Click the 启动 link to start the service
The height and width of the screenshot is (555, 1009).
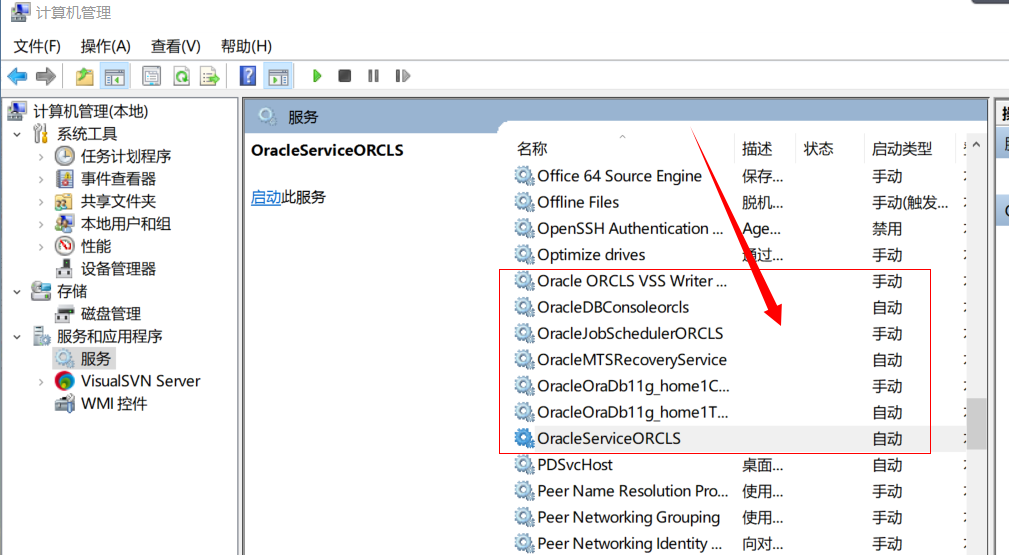(266, 197)
